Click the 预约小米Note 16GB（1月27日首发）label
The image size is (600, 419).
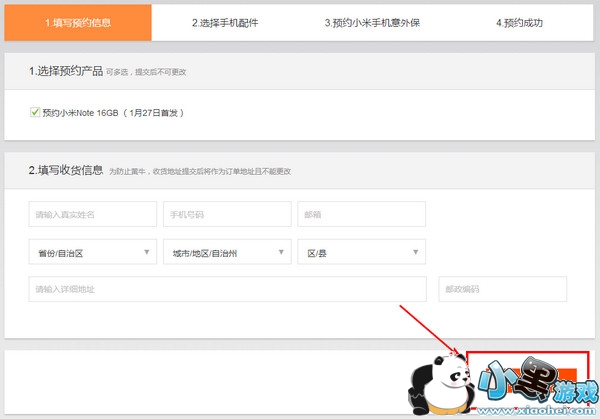(x=113, y=113)
